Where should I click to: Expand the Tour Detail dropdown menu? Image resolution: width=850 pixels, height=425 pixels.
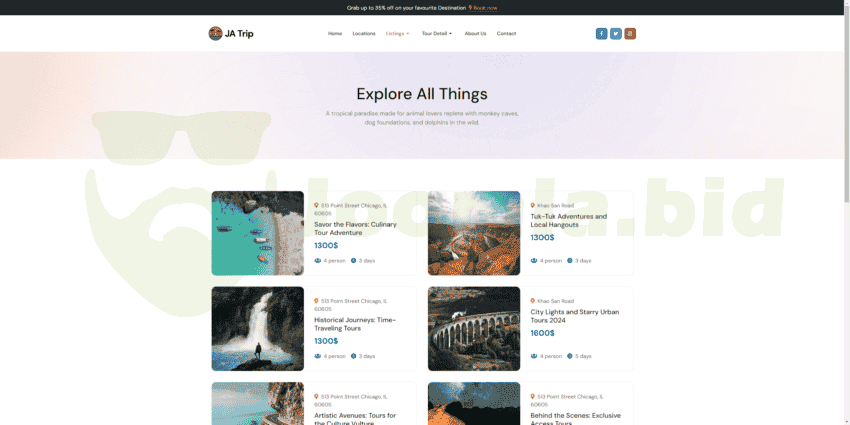pos(437,34)
